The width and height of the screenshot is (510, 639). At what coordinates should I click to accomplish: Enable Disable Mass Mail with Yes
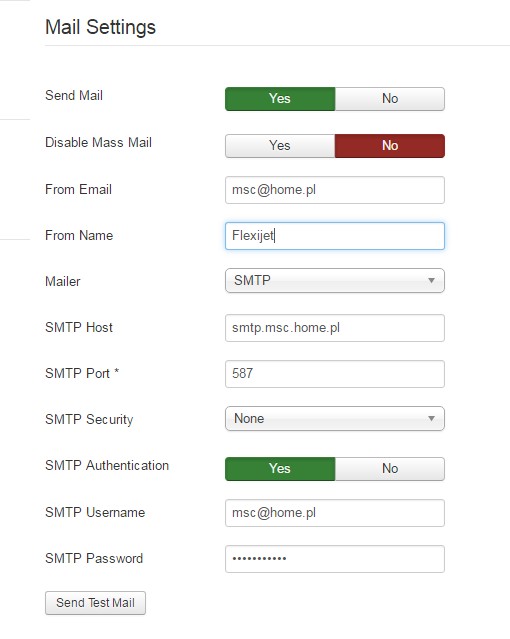[280, 145]
